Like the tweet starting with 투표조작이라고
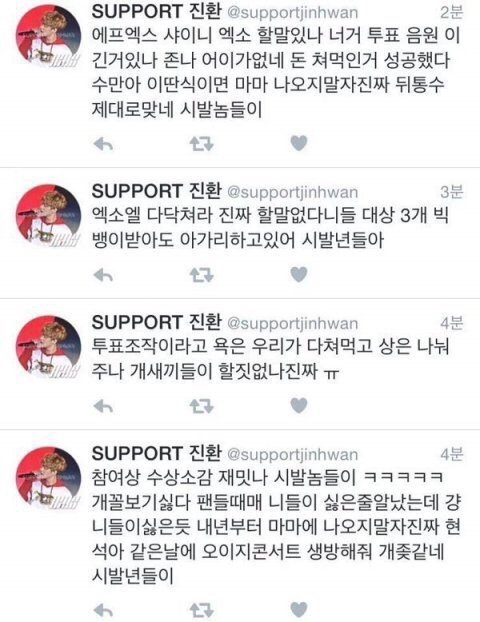The image size is (480, 622). 299,405
